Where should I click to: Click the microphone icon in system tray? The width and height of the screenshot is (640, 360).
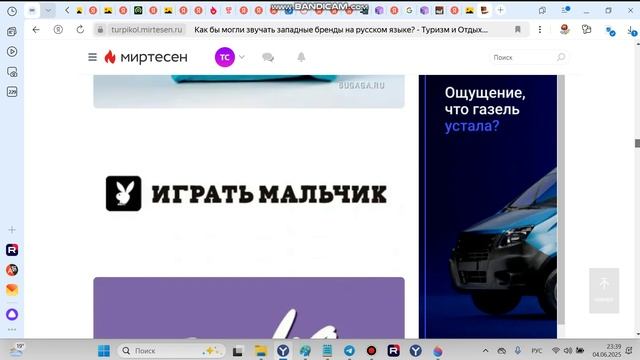[x=518, y=351]
